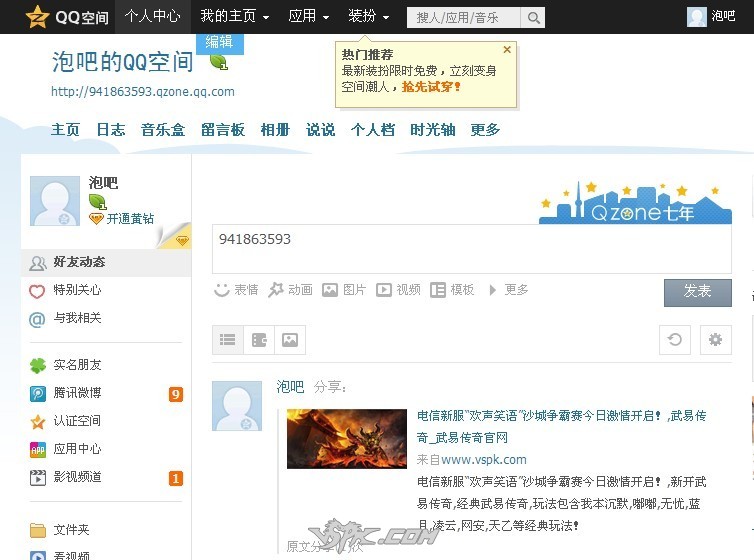Insert an emoticon with the 表情 smiley
The height and width of the screenshot is (560, 754).
point(221,290)
